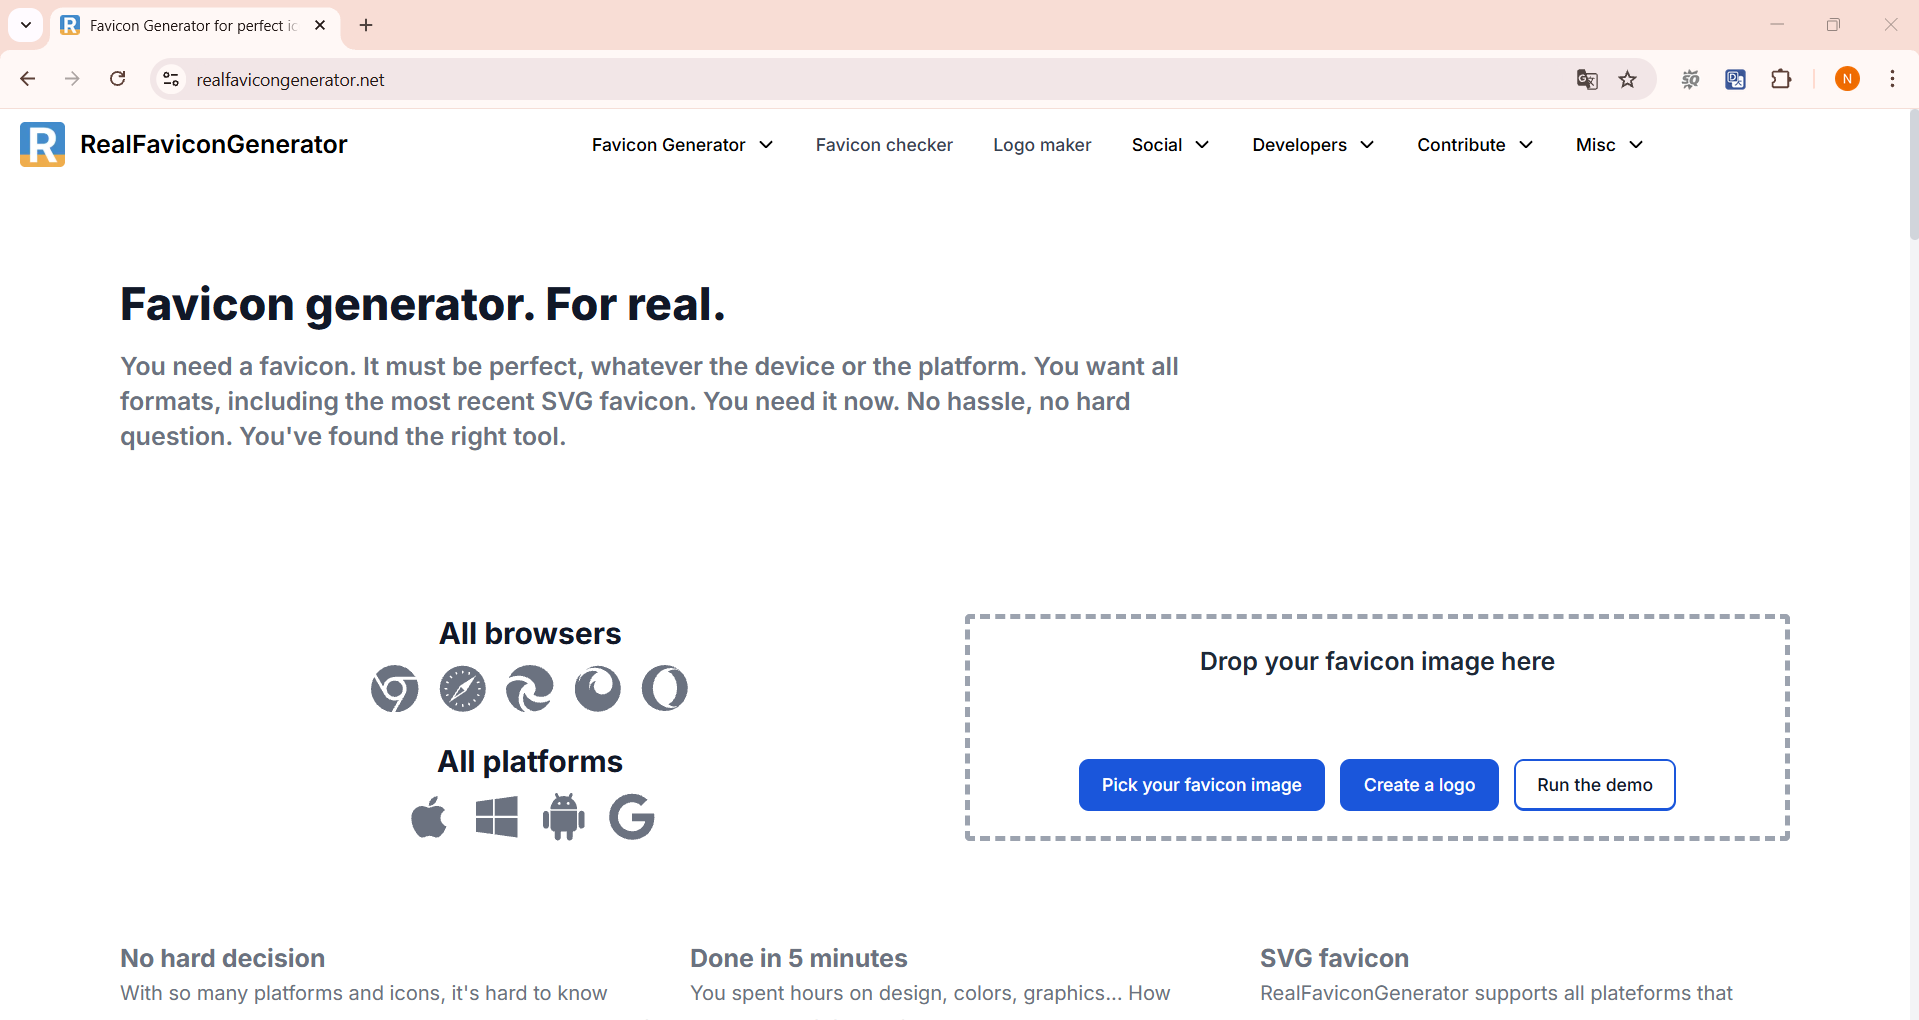Click the Google Translate icon in address bar

click(x=1587, y=79)
